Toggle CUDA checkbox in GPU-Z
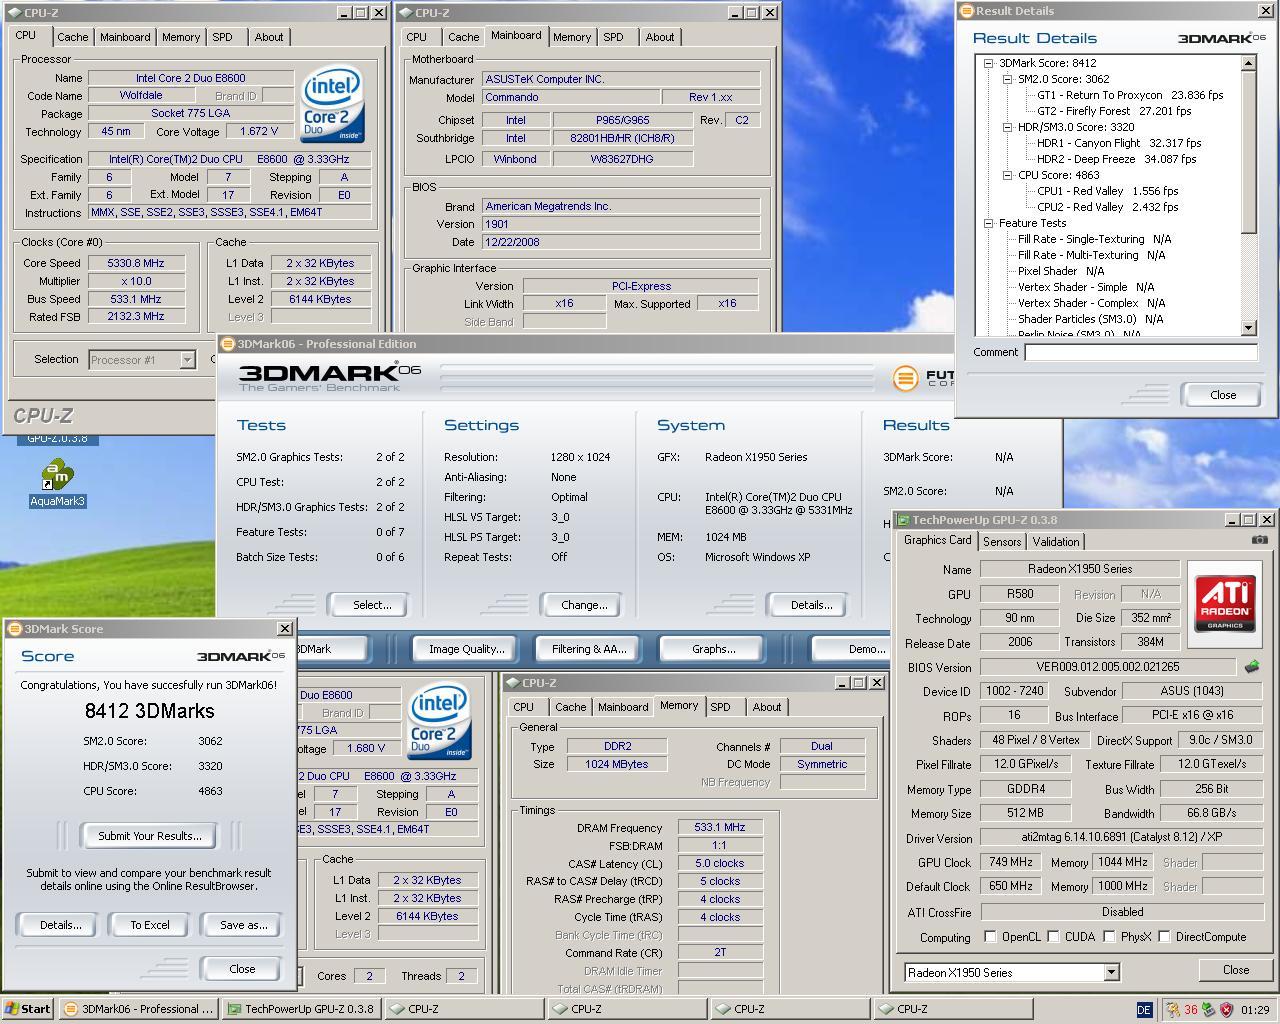Image resolution: width=1280 pixels, height=1024 pixels. coord(1053,937)
